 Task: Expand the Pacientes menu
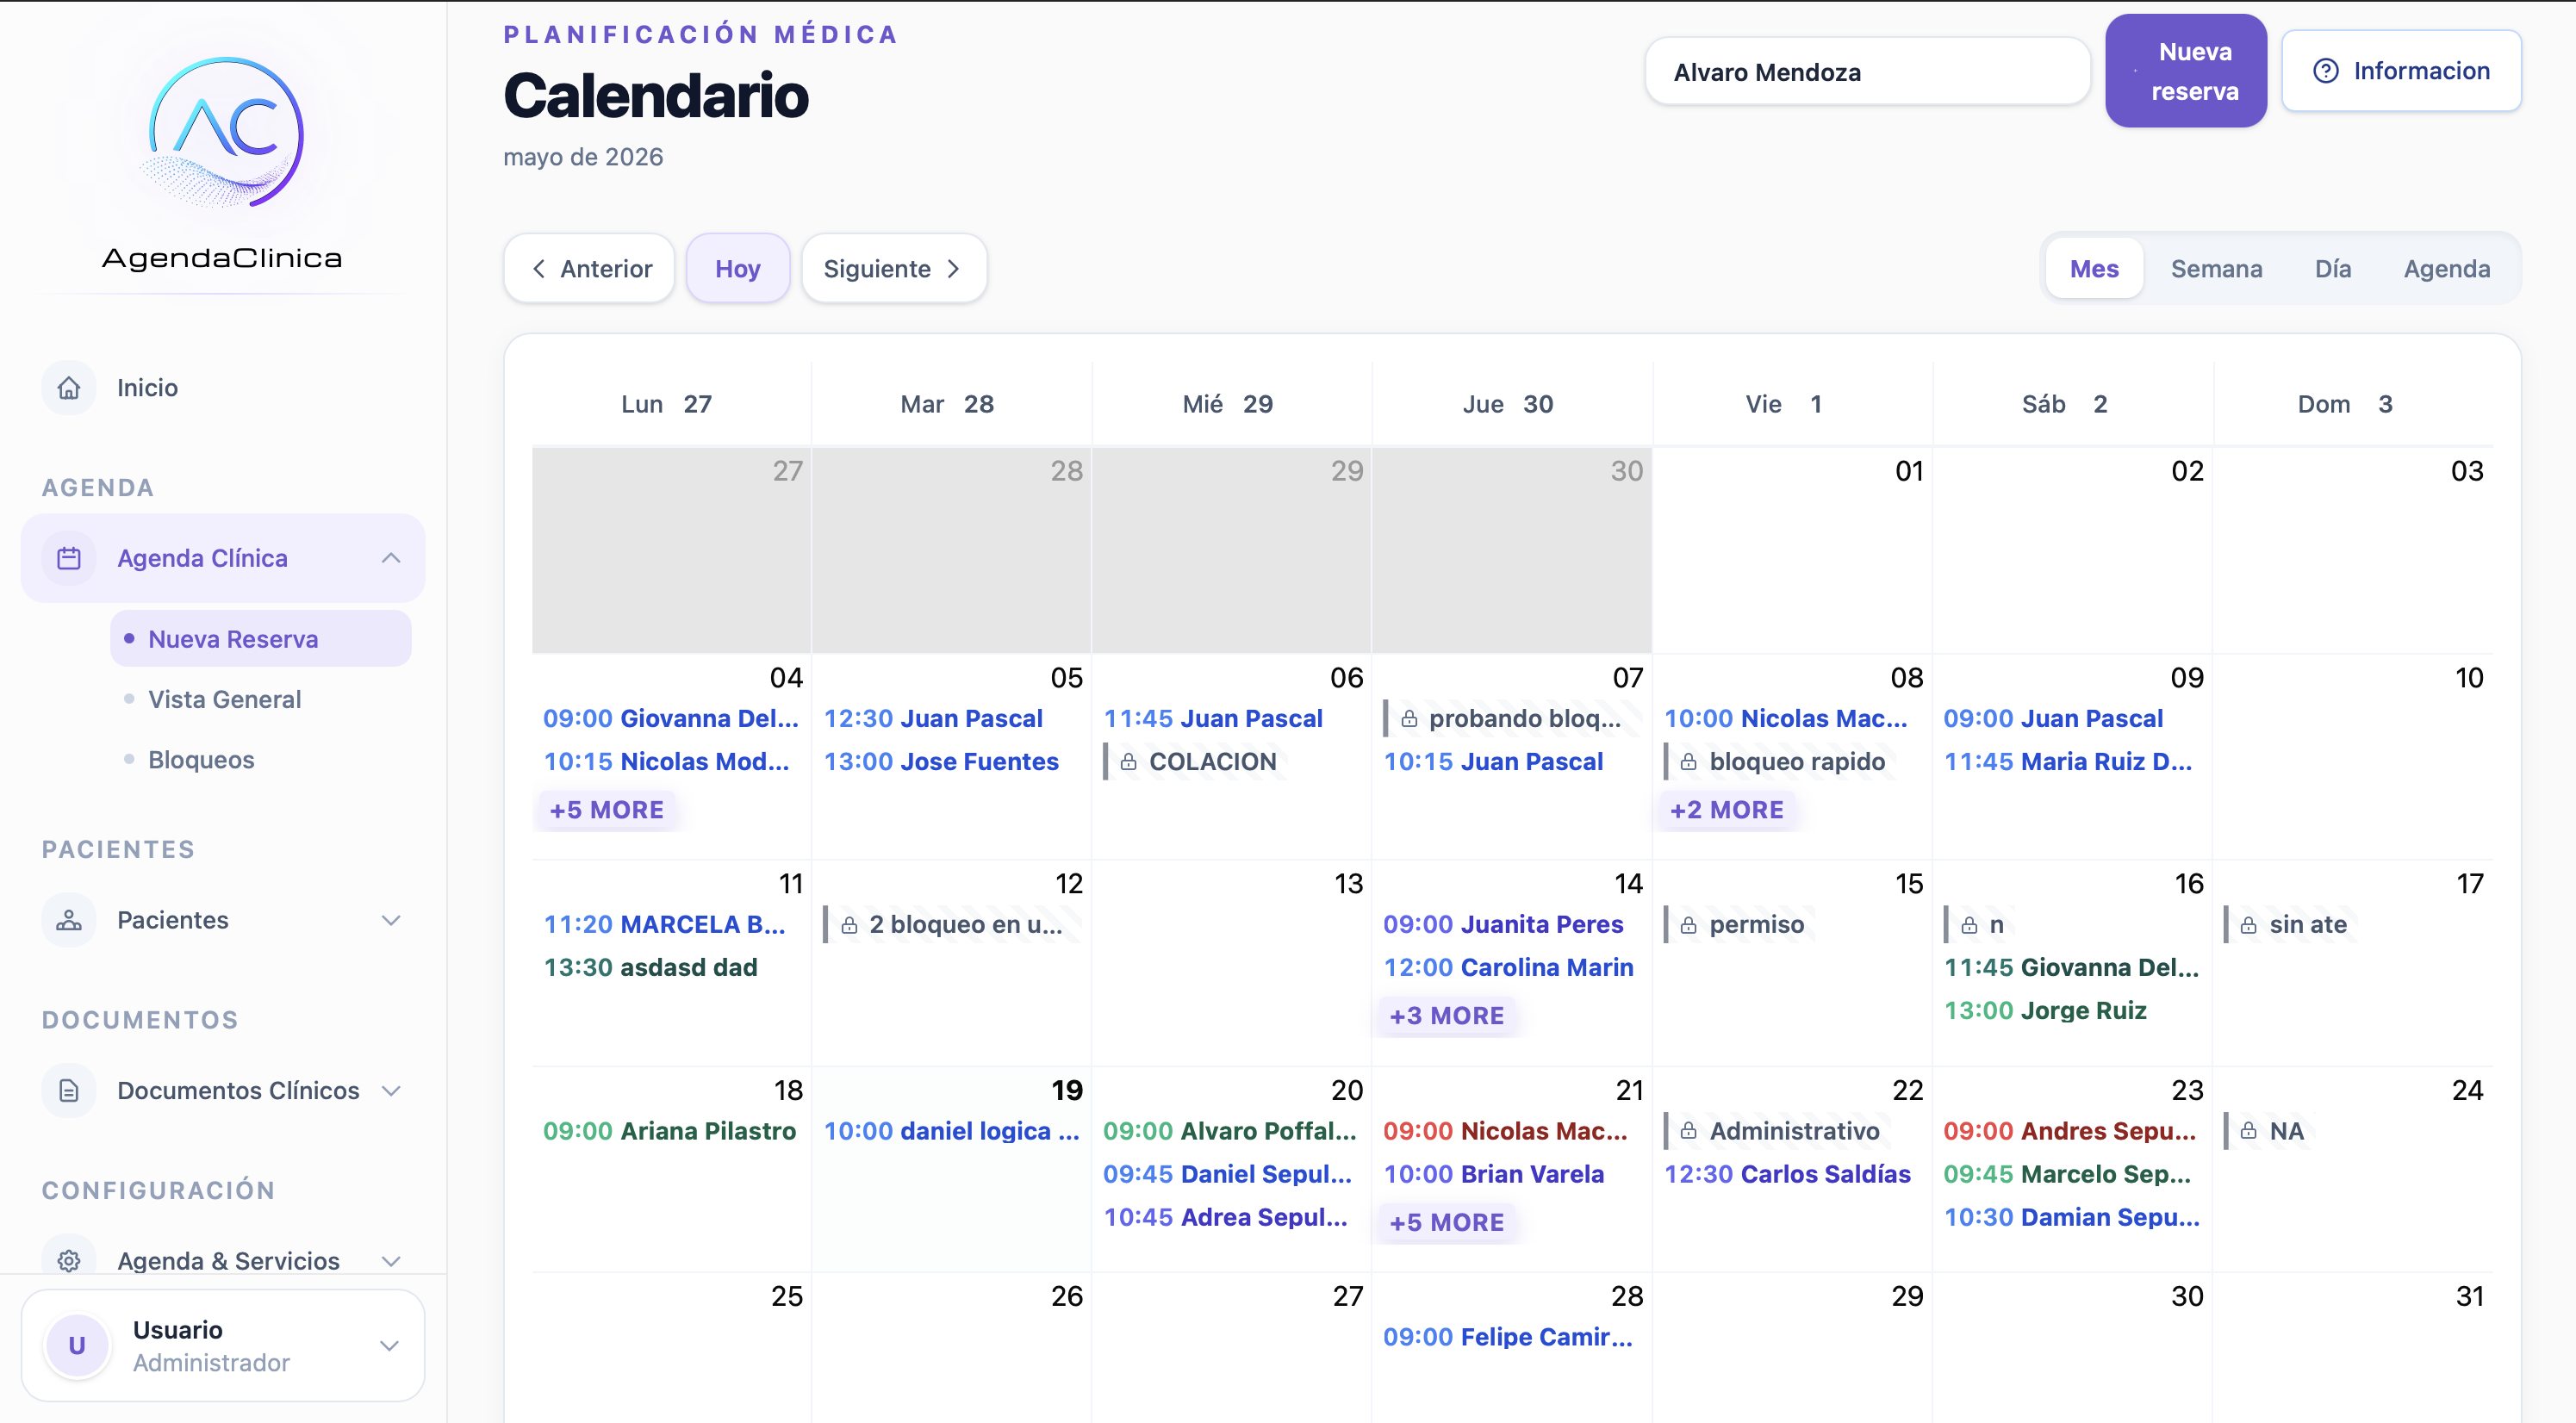coord(391,920)
